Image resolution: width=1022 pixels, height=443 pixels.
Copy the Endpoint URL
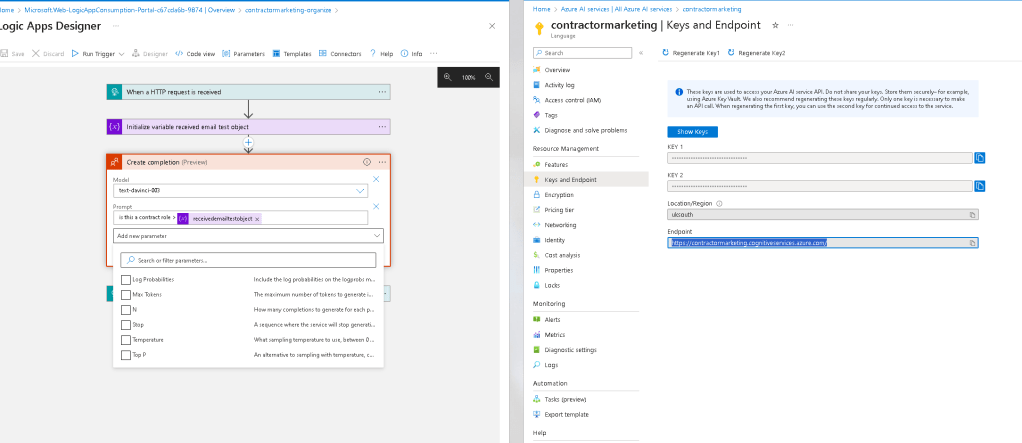click(x=972, y=243)
